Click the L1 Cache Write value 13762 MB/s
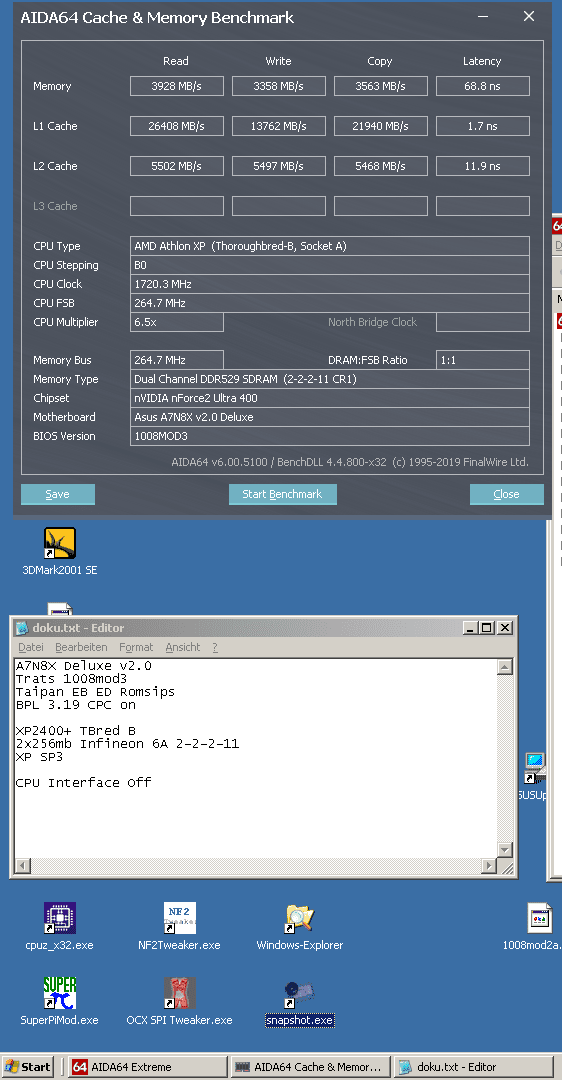The height and width of the screenshot is (1080, 562). click(x=279, y=126)
